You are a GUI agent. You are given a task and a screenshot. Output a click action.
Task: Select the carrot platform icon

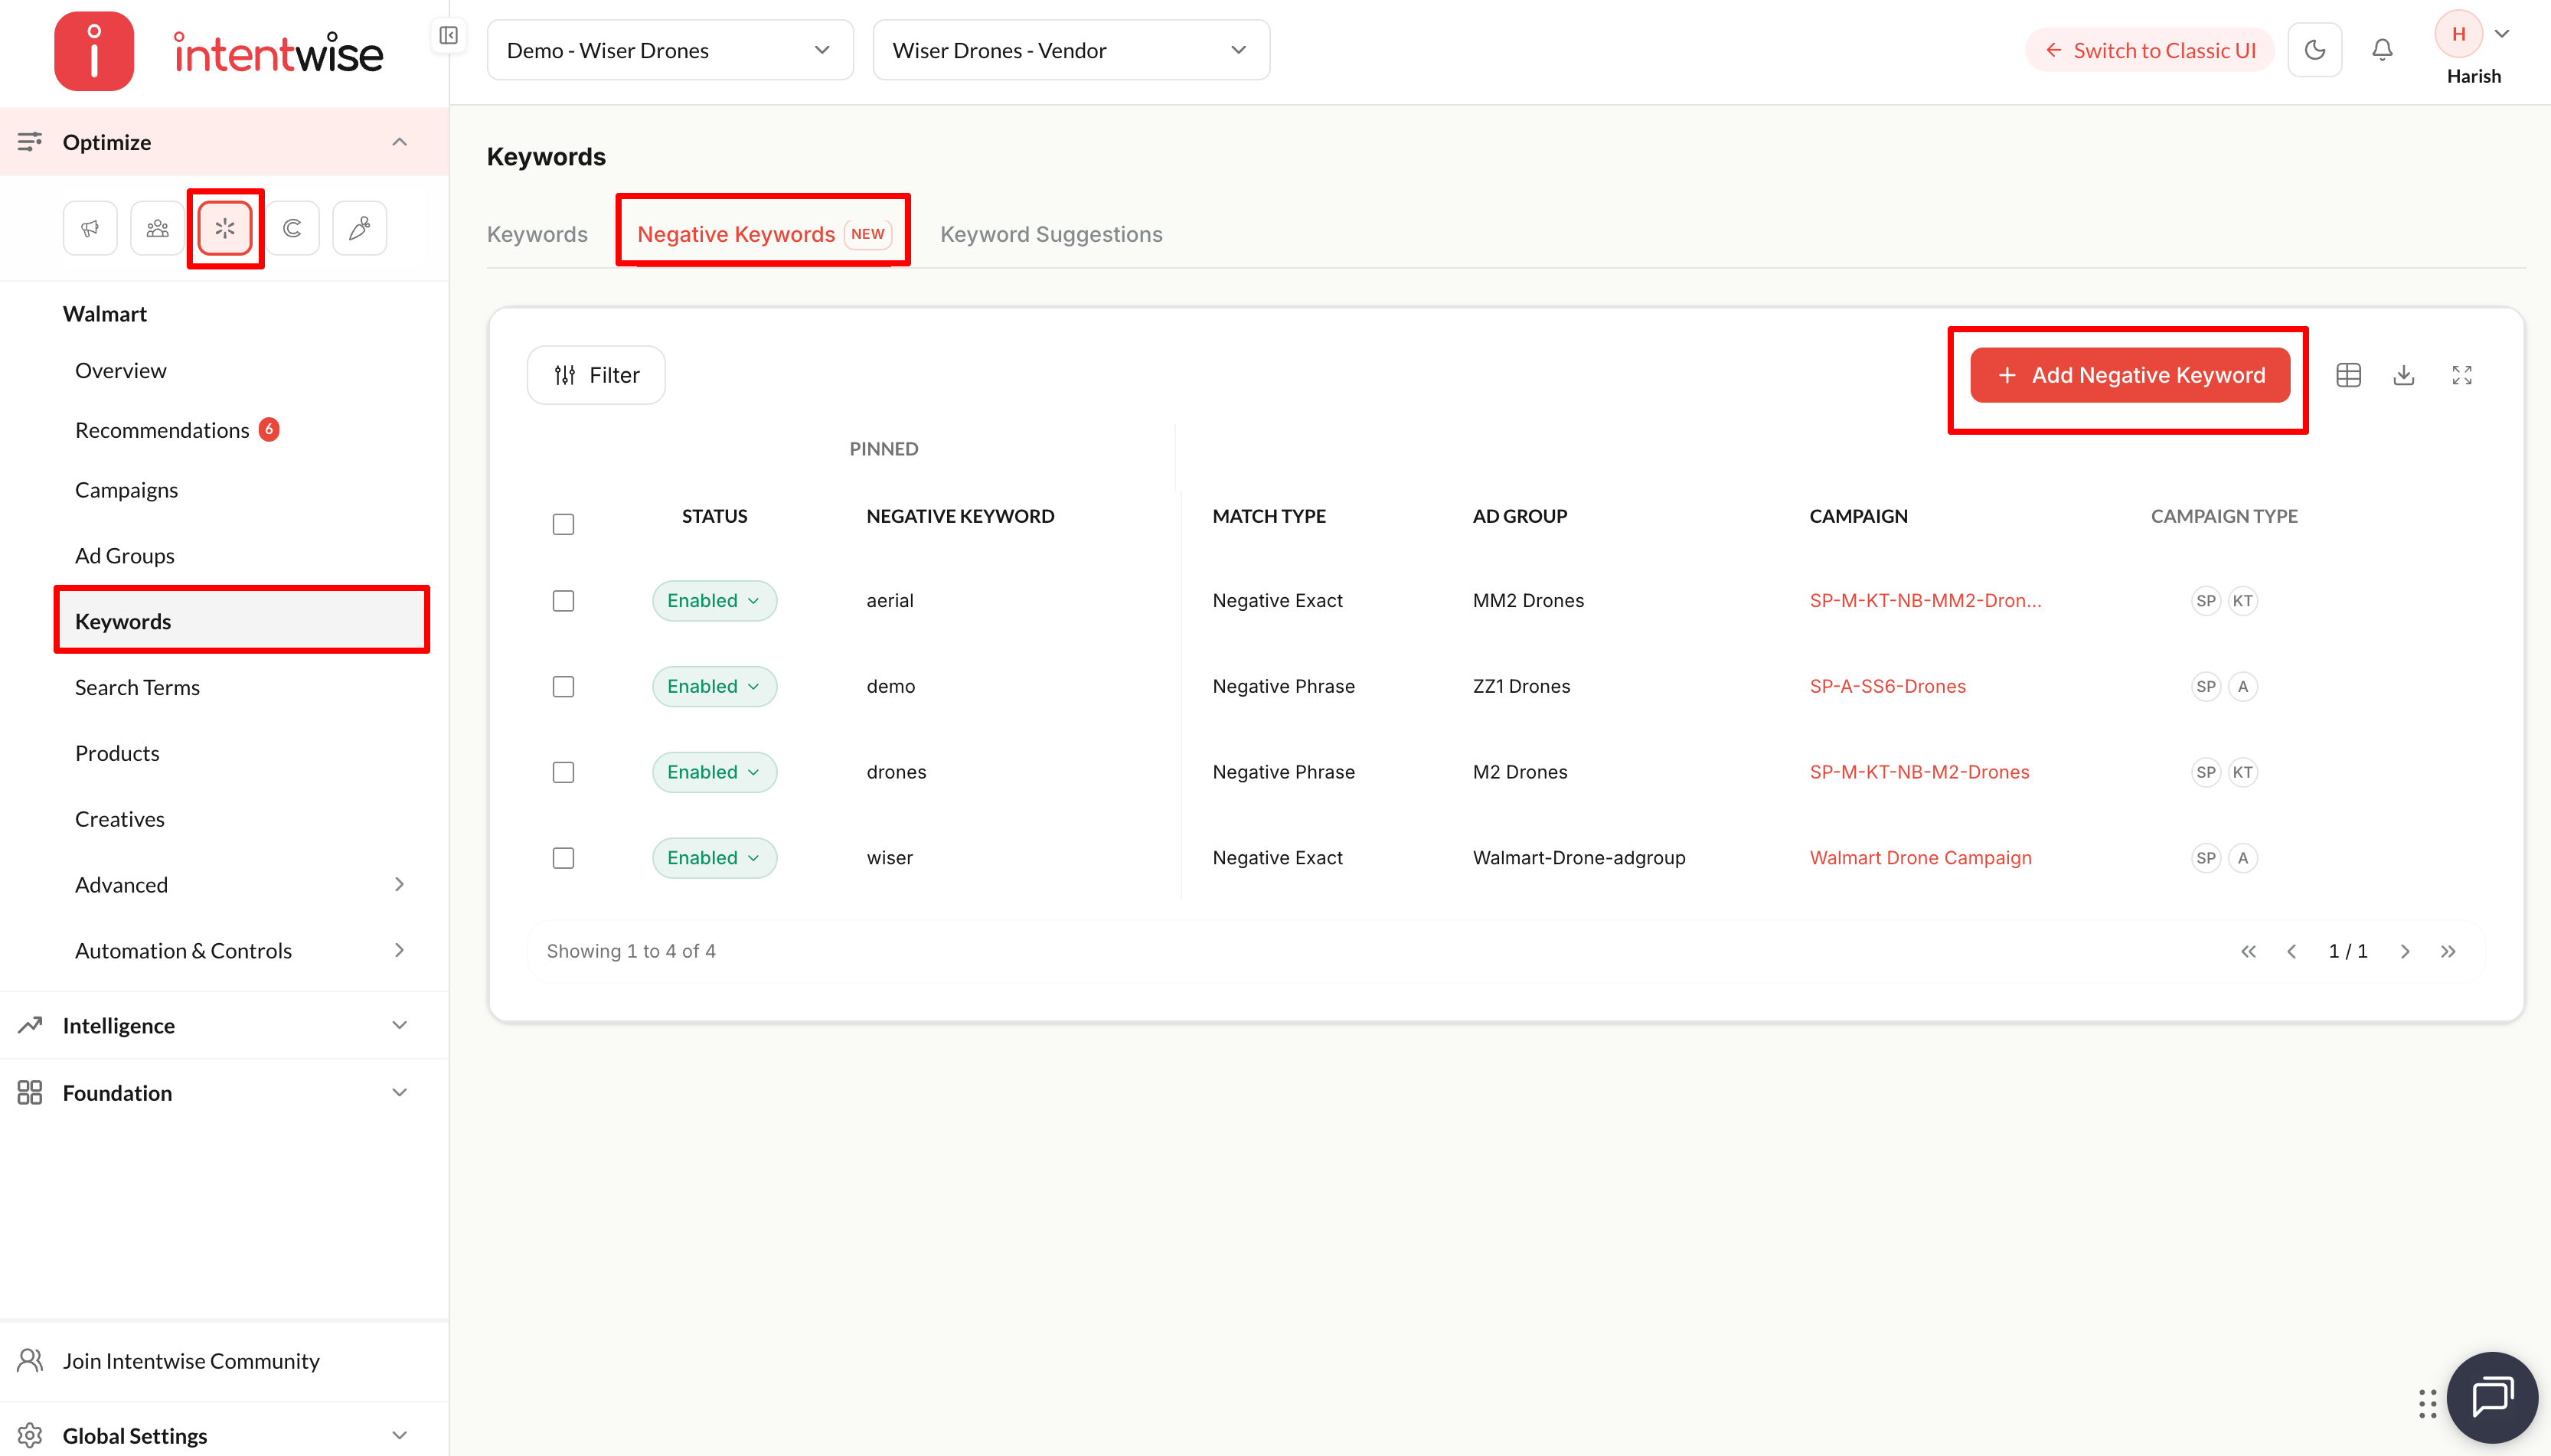tap(360, 228)
